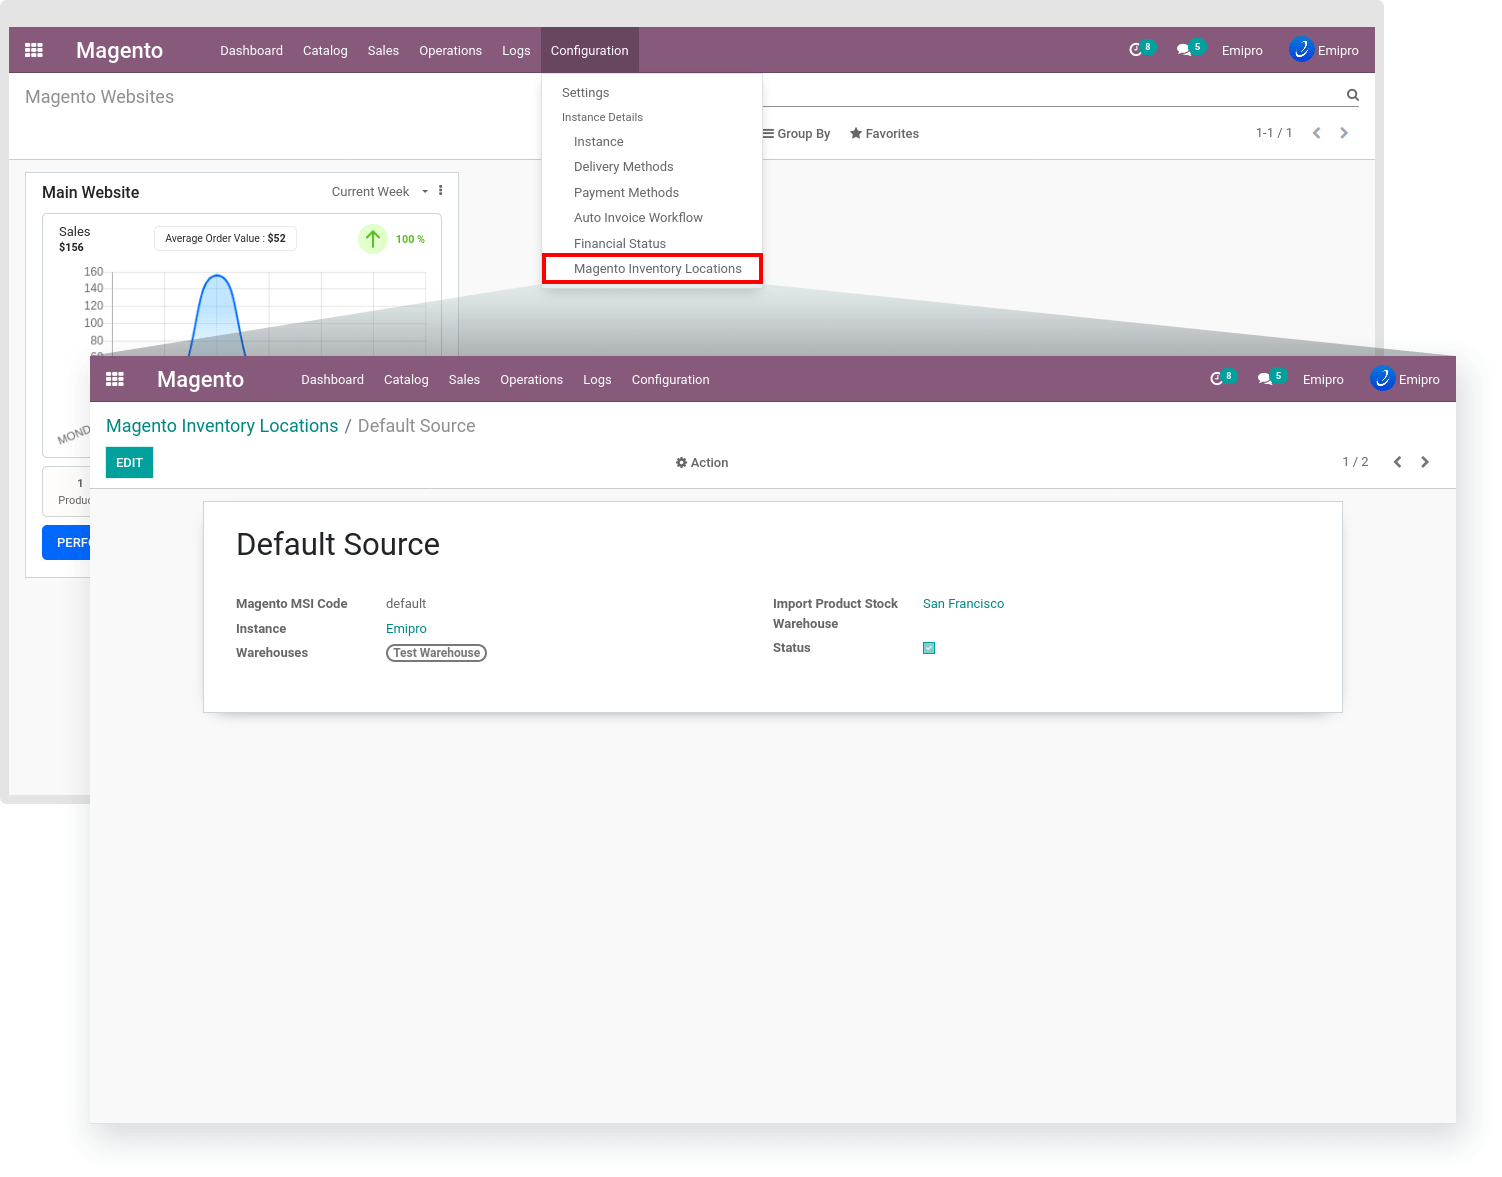Screen dimensions: 1502x1177
Task: Click the search magnifier icon
Action: tap(1352, 95)
